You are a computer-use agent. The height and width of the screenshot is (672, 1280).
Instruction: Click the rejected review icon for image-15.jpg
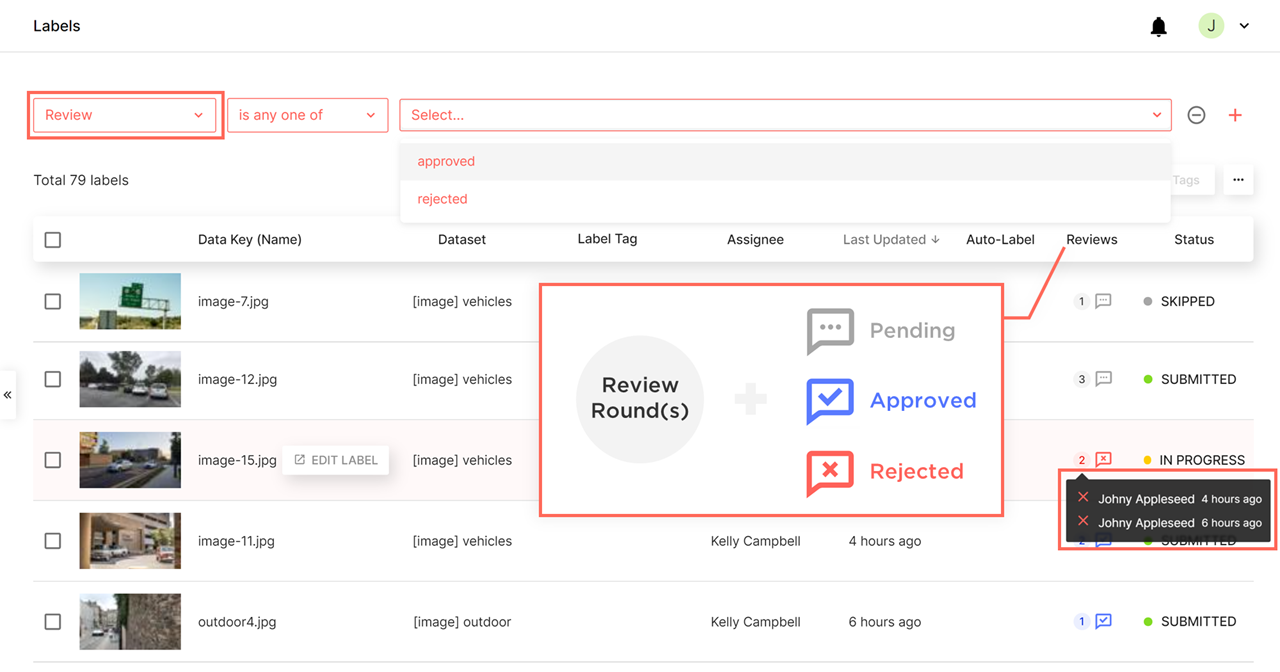pos(1103,460)
